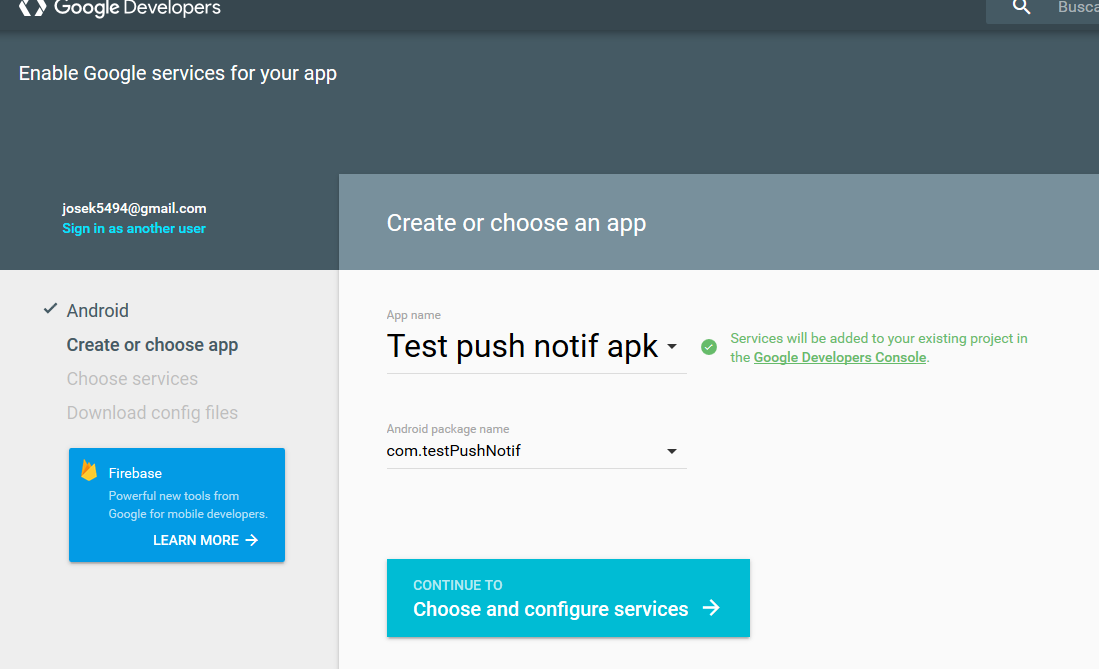1099x669 pixels.
Task: Click the arrow icon in Continue button
Action: pos(711,607)
